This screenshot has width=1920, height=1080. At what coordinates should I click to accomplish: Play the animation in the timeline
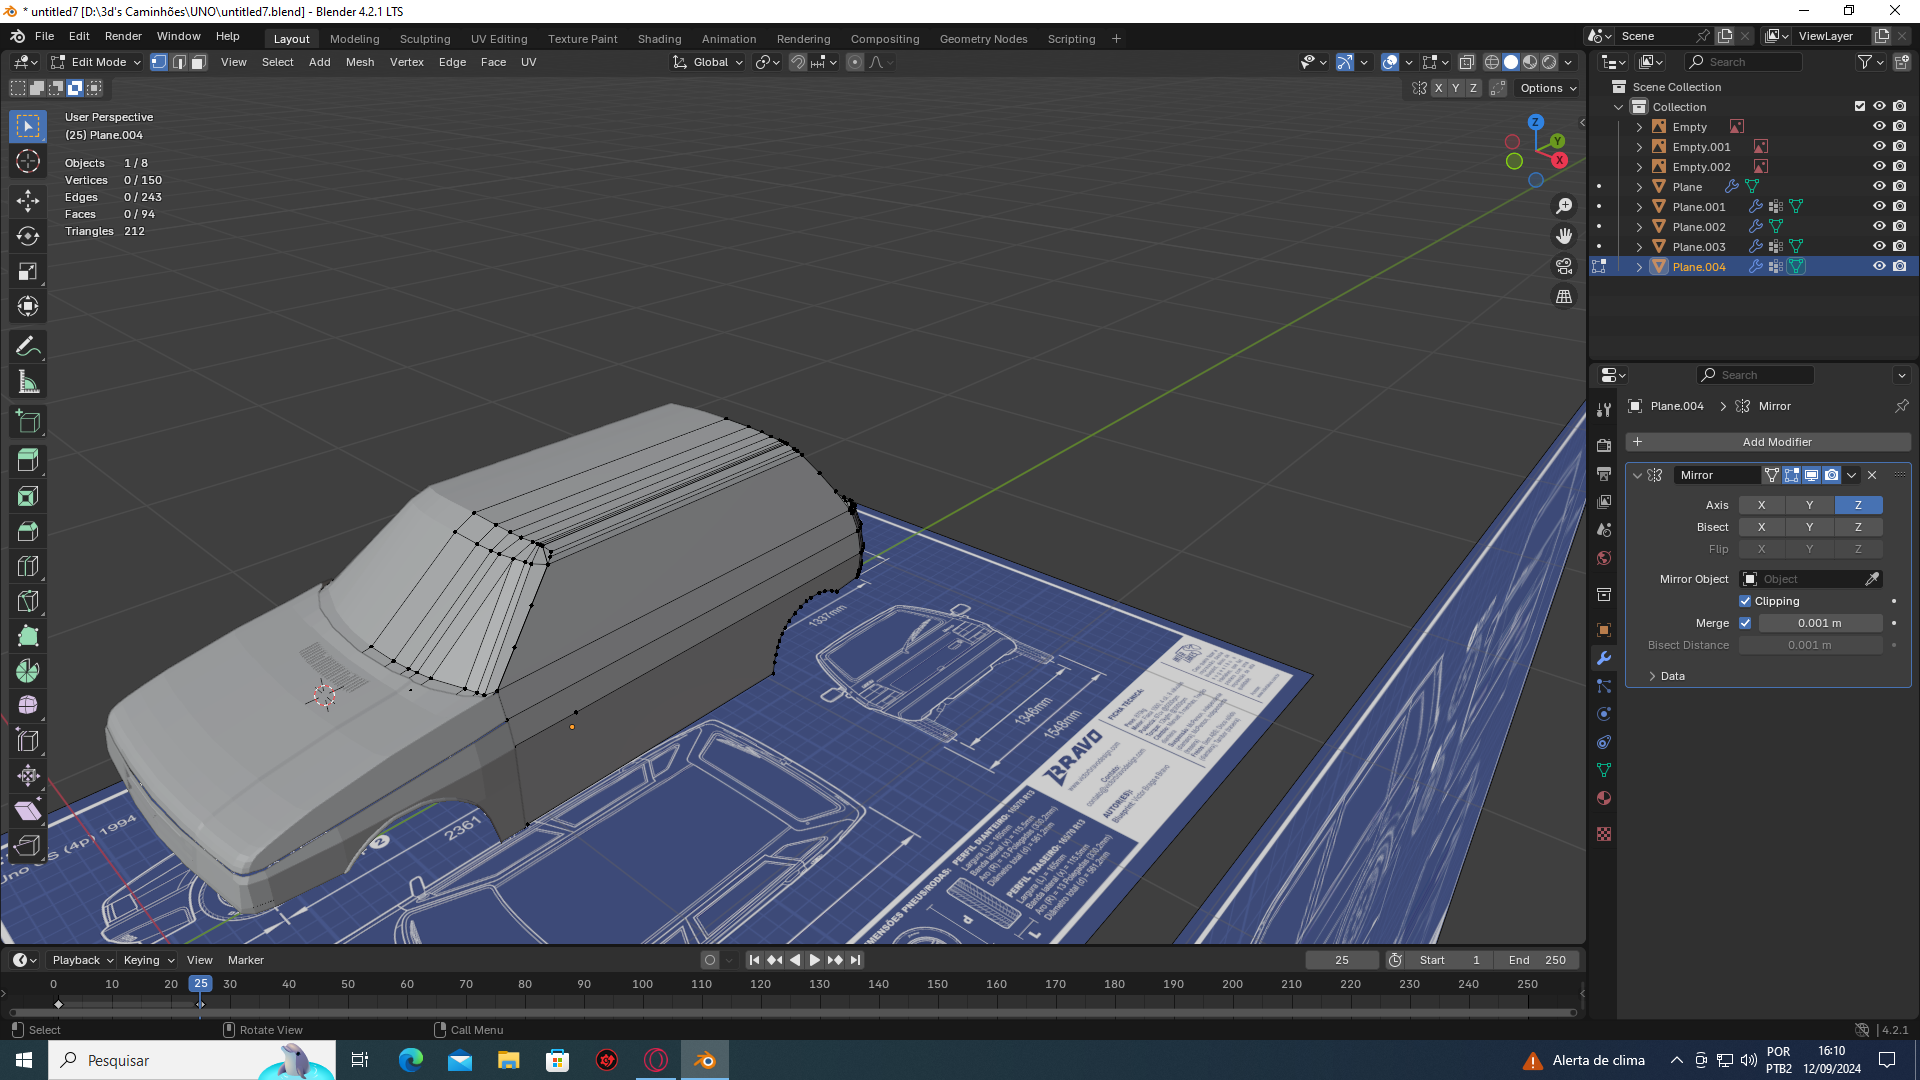[814, 960]
